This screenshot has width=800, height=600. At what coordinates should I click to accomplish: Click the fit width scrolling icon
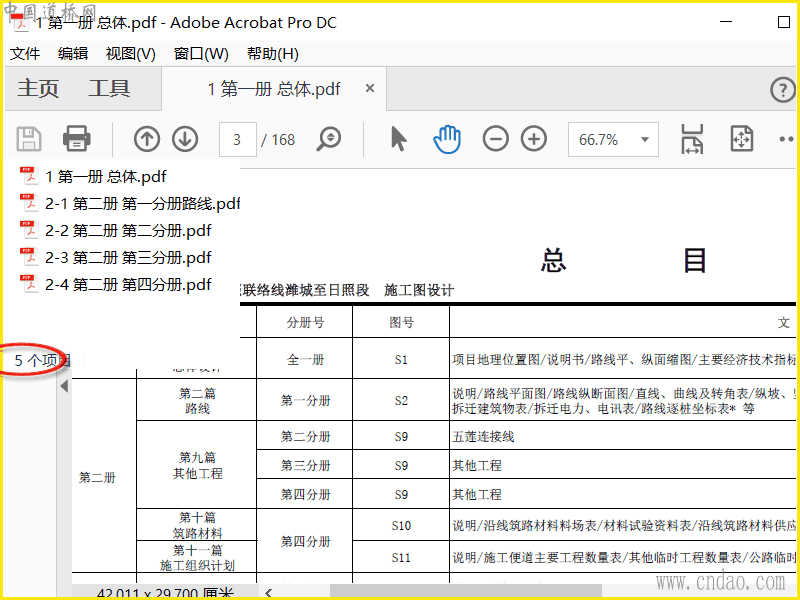point(692,139)
